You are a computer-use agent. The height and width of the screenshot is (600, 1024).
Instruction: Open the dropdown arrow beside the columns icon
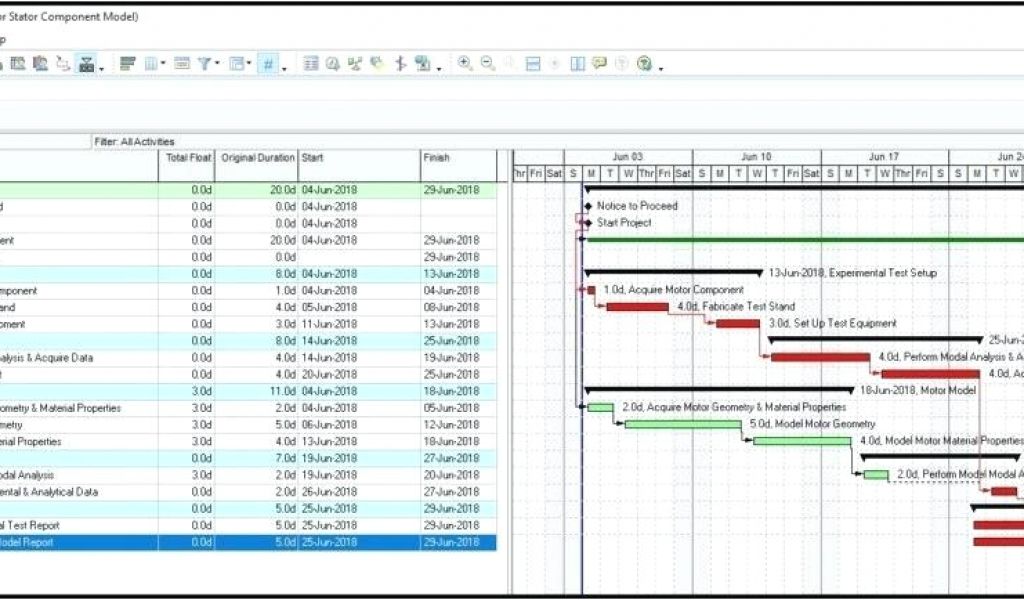coord(164,64)
